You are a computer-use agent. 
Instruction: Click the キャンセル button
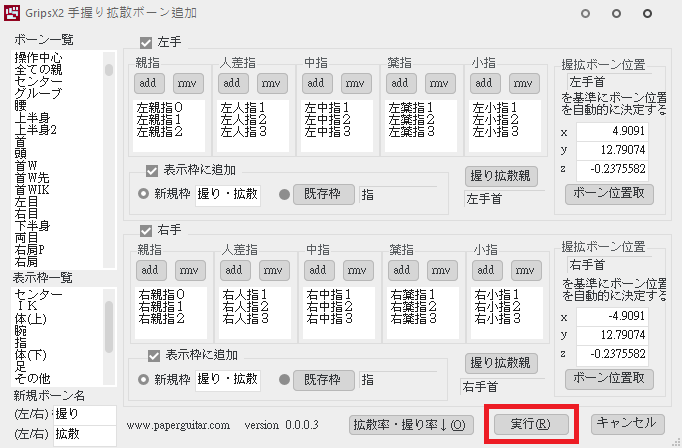[x=628, y=424]
